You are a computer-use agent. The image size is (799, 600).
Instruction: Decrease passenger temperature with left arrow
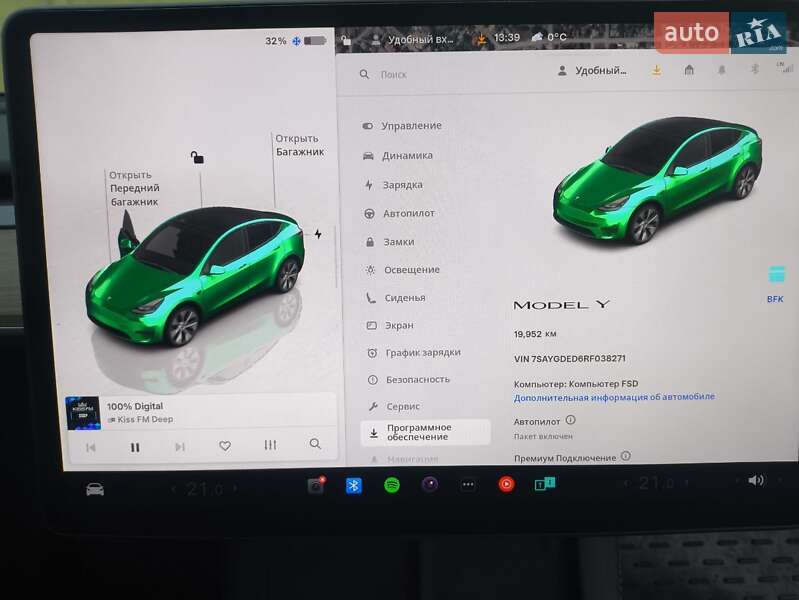tap(627, 482)
